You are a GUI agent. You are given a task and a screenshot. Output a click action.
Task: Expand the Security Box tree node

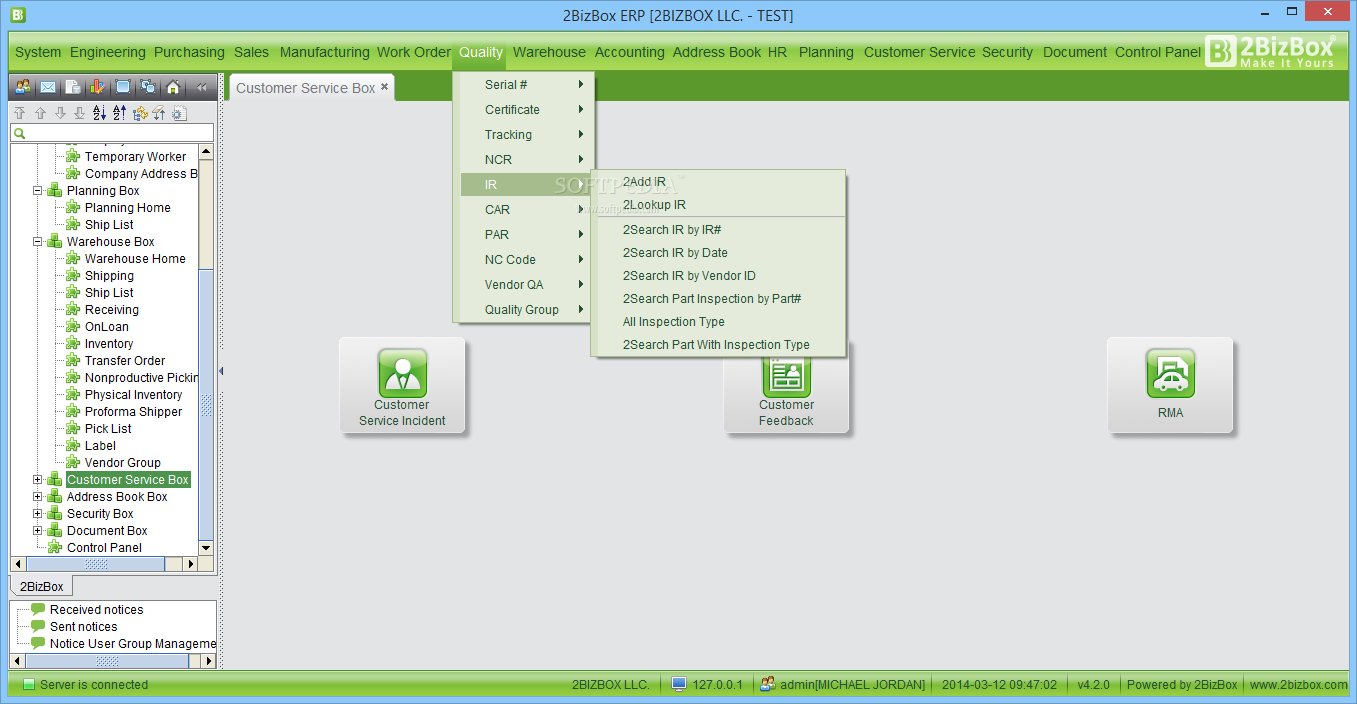(x=38, y=514)
